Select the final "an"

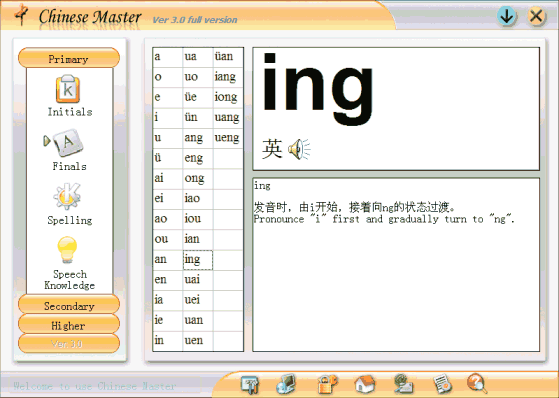coord(168,260)
